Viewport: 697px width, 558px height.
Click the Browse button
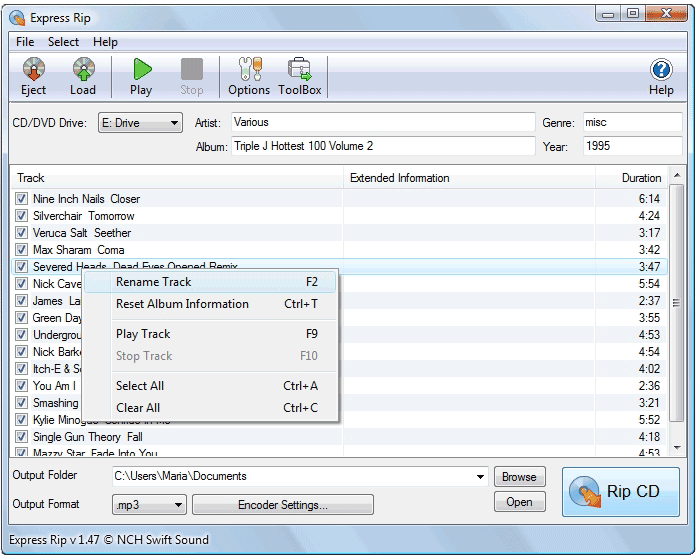click(x=520, y=477)
